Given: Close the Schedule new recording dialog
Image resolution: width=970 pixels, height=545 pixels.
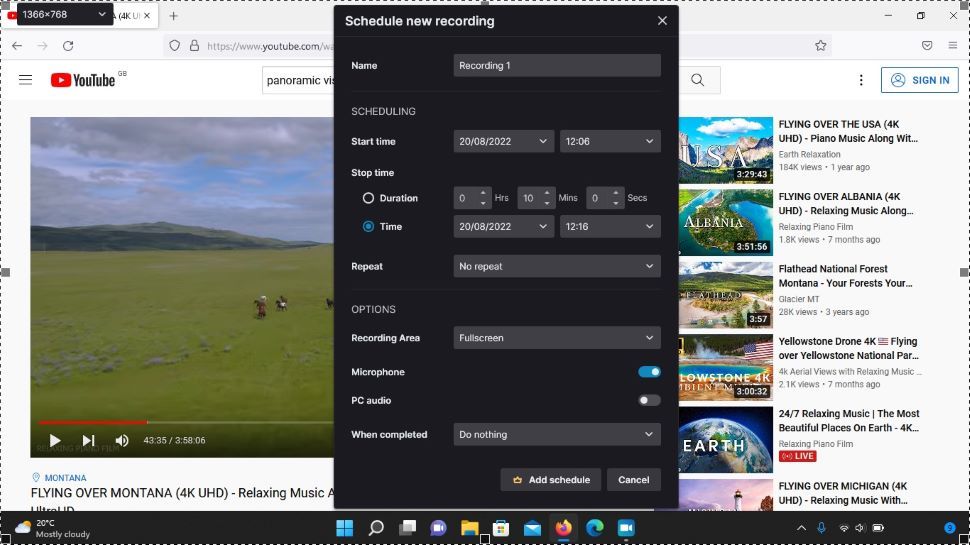Looking at the screenshot, I should coord(662,21).
